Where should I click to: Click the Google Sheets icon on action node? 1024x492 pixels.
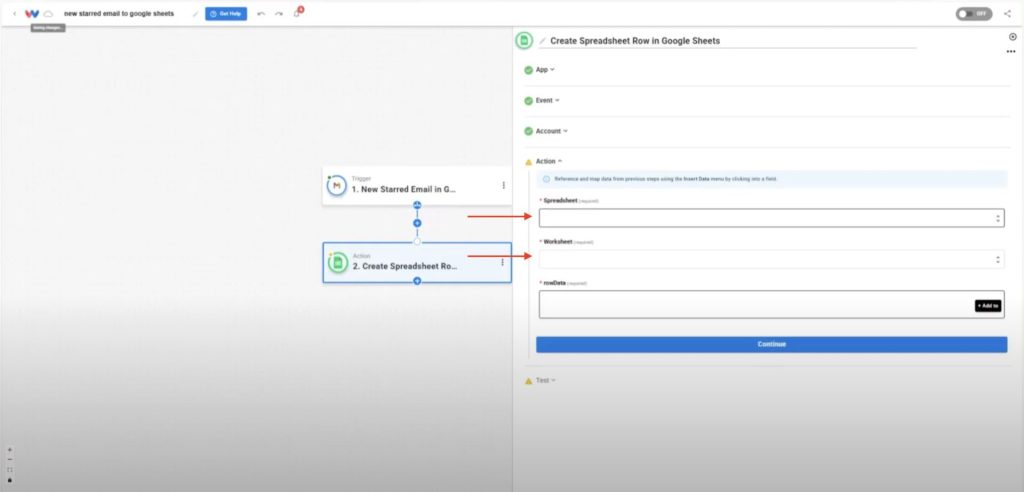(338, 263)
